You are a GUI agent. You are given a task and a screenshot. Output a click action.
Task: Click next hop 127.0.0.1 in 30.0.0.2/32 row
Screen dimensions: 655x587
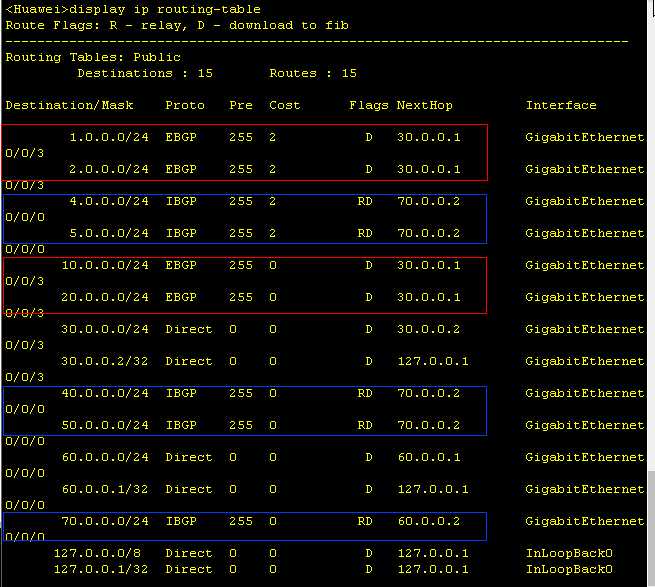coord(433,361)
